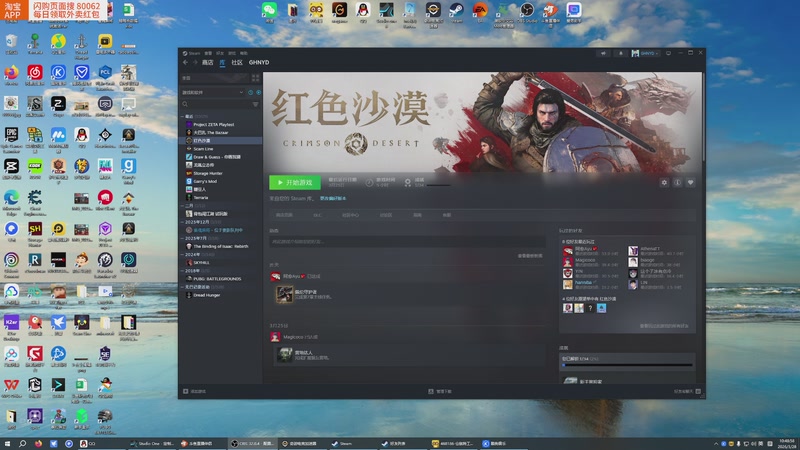Screen dimensions: 800x450
Task: Click the question-mark wishlist friend avatar
Action: (590, 308)
